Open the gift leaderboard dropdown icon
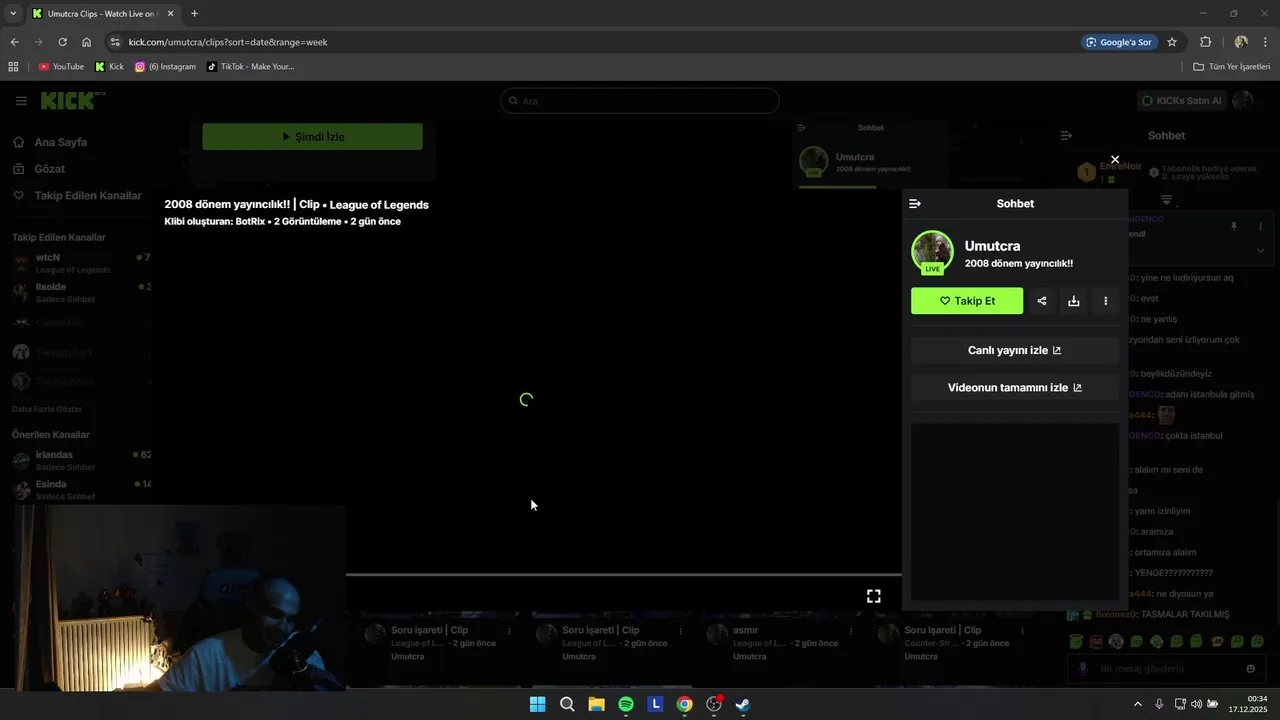Screen dimensions: 1280x720 [1167, 200]
